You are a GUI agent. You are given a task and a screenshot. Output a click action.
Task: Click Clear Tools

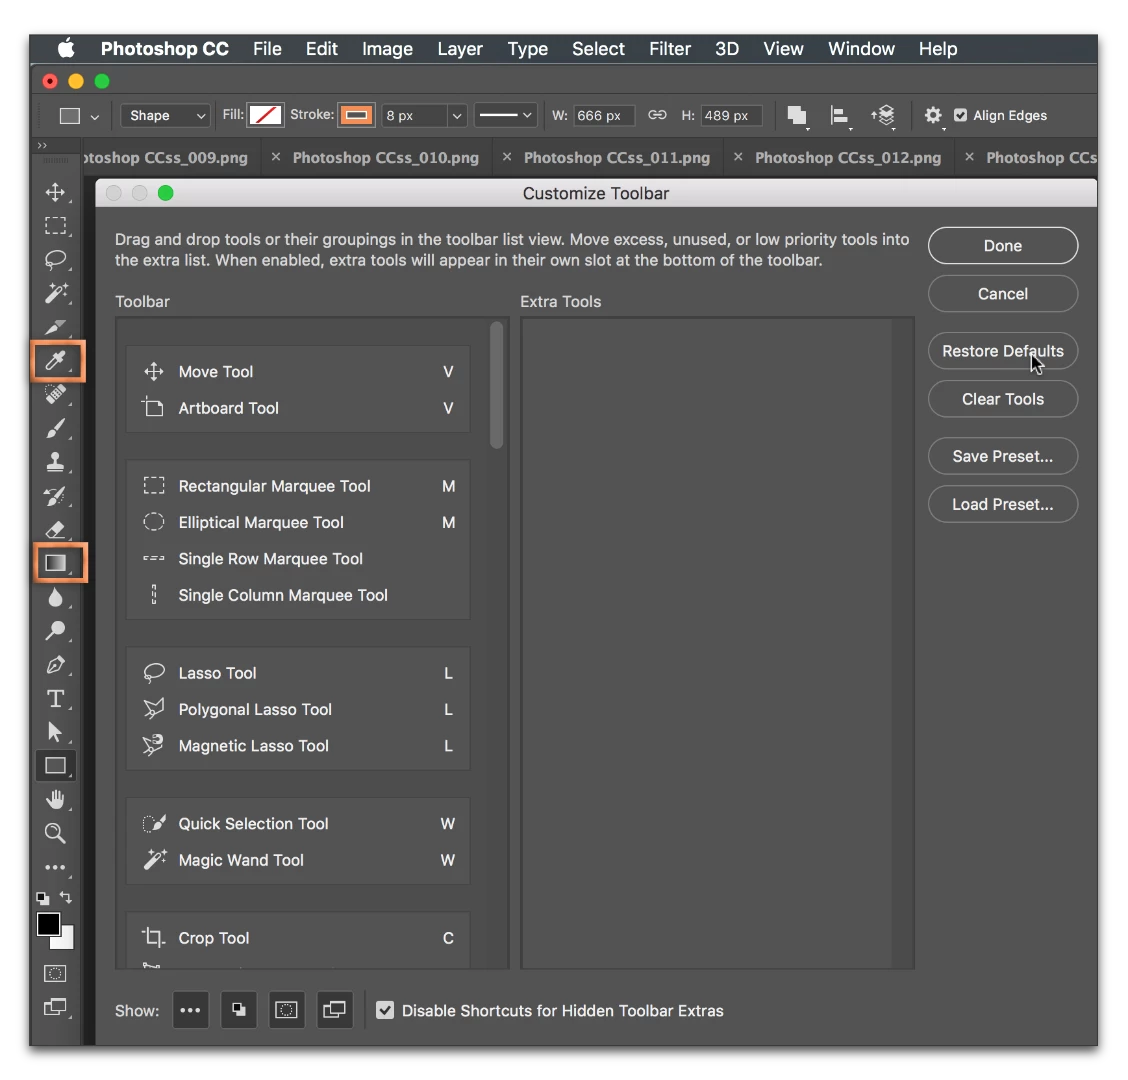coord(1003,399)
